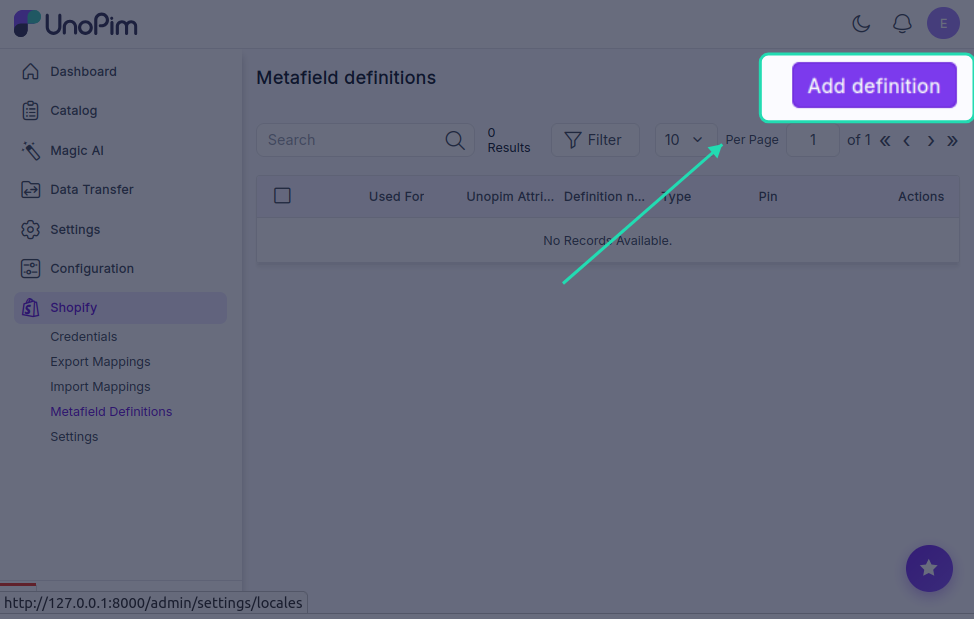Open Shopify Credentials submenu
The width and height of the screenshot is (974, 619).
point(84,337)
